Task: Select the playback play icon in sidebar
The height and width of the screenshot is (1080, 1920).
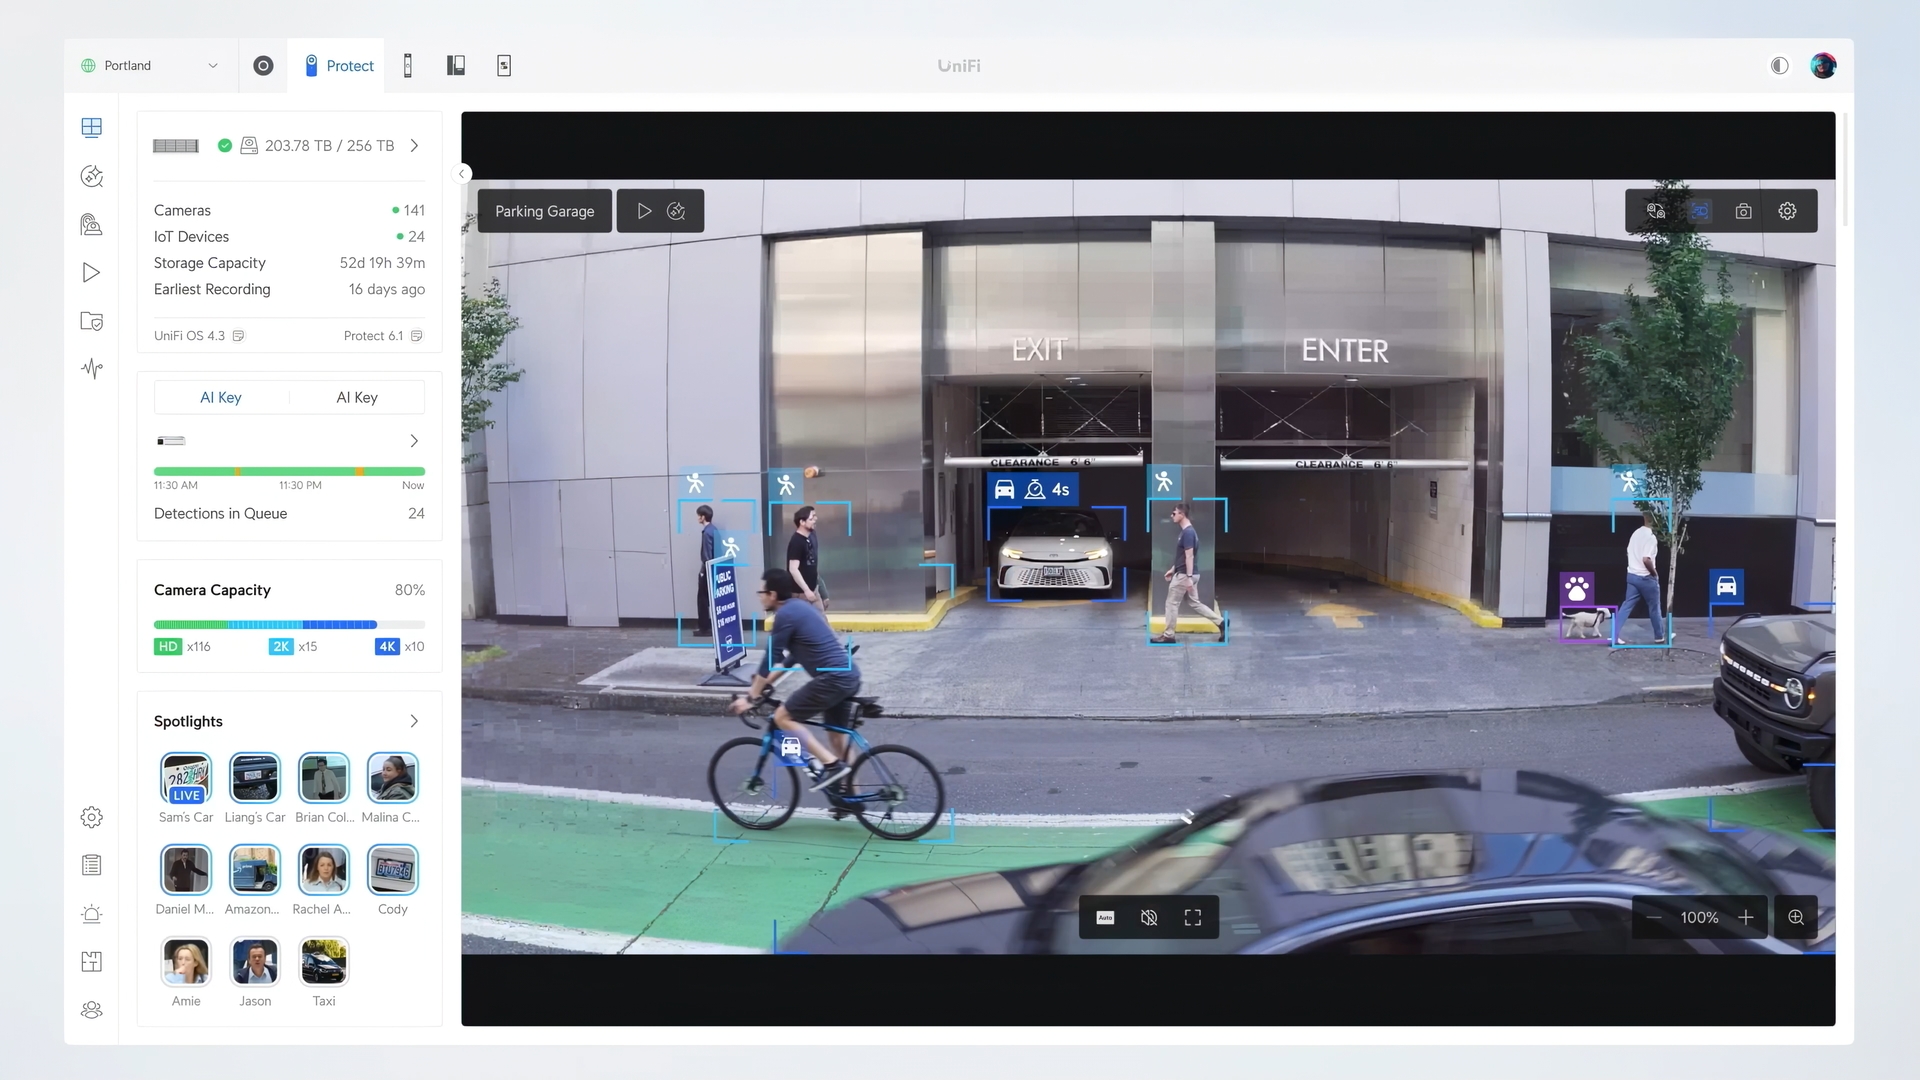Action: tap(91, 272)
